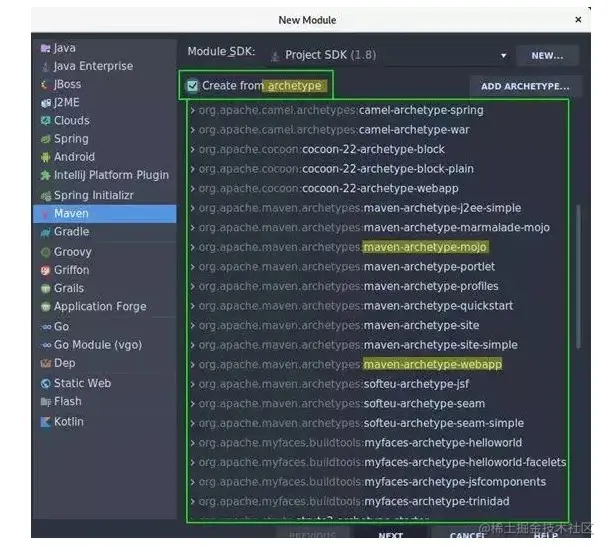This screenshot has height=552, width=610.
Task: Click the Gradle elephant icon
Action: point(46,232)
